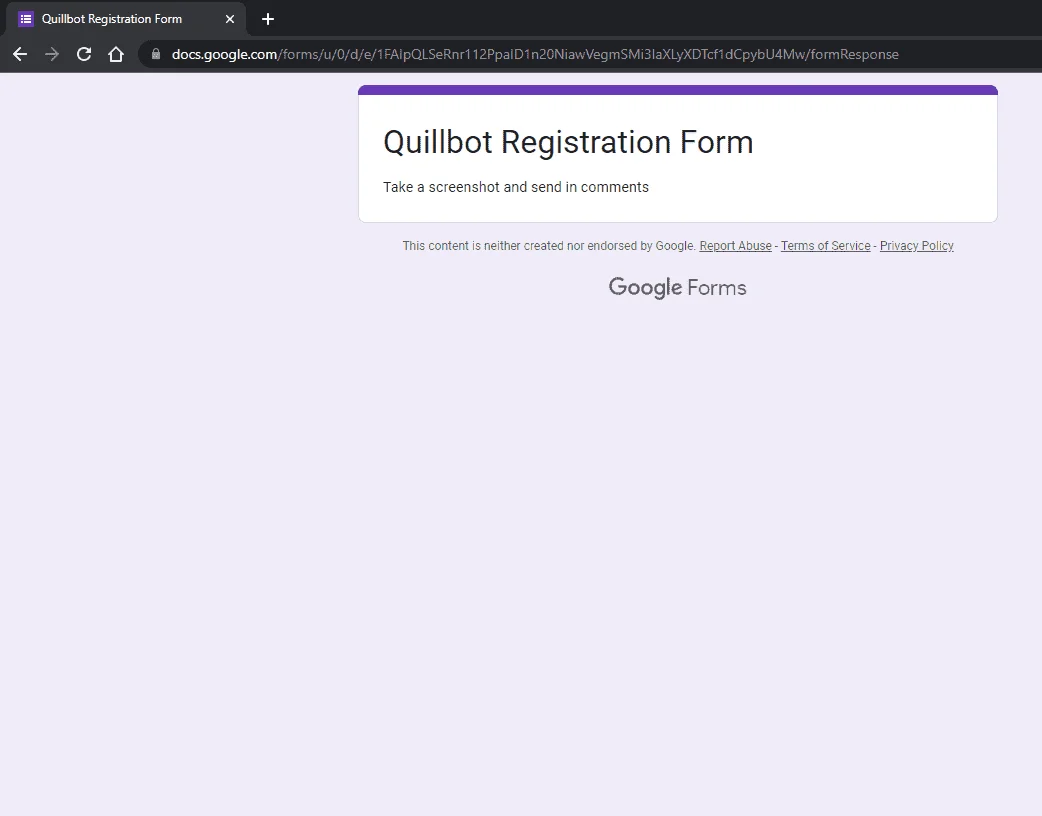The width and height of the screenshot is (1042, 816).
Task: Close the Quillbot Registration Form tab
Action: [230, 19]
